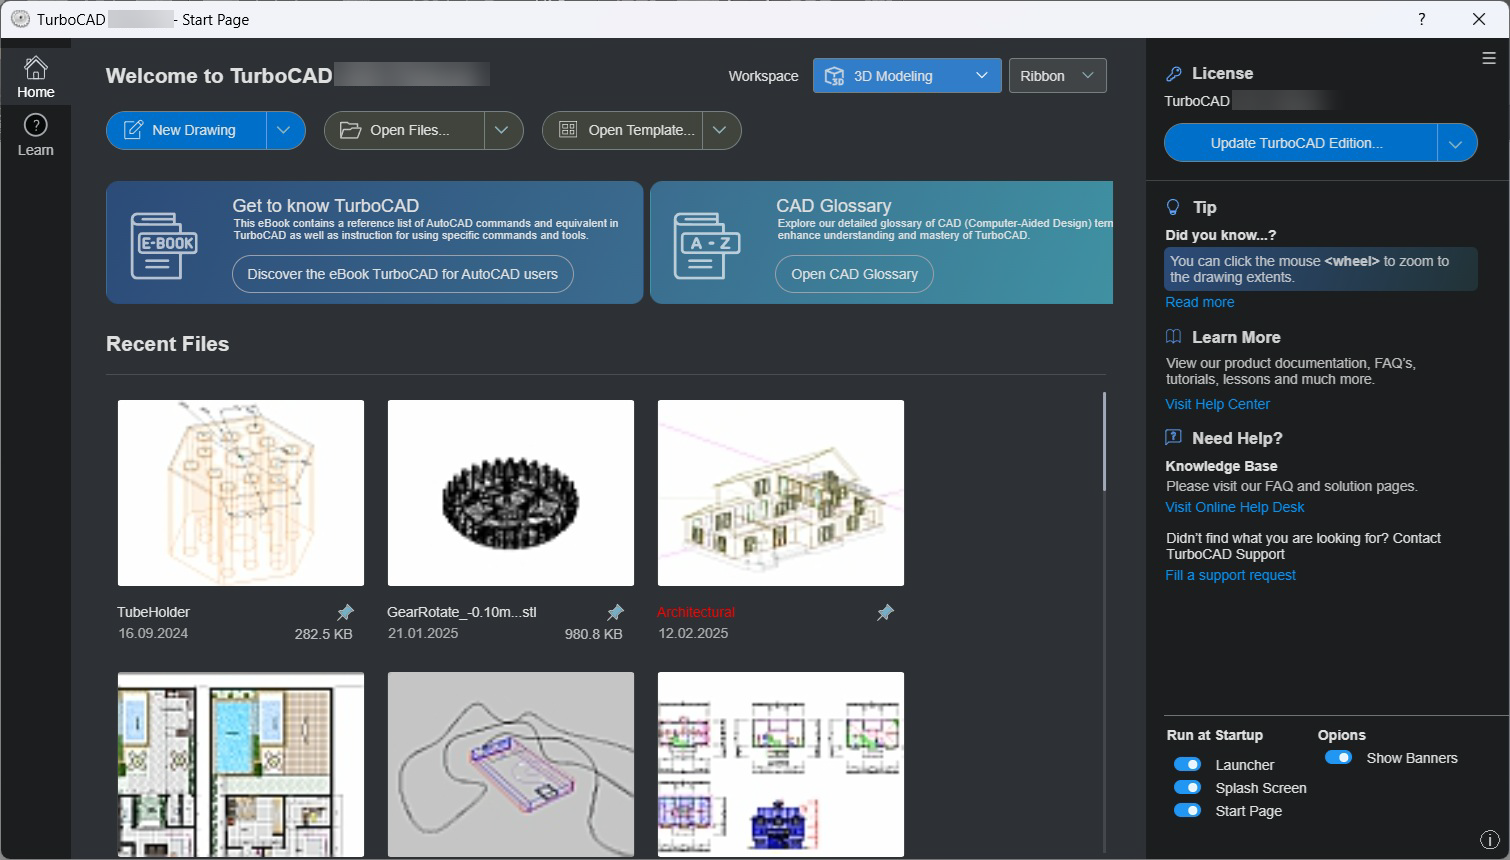The height and width of the screenshot is (860, 1510).
Task: Click the 282.5 KB file size
Action: 323,634
